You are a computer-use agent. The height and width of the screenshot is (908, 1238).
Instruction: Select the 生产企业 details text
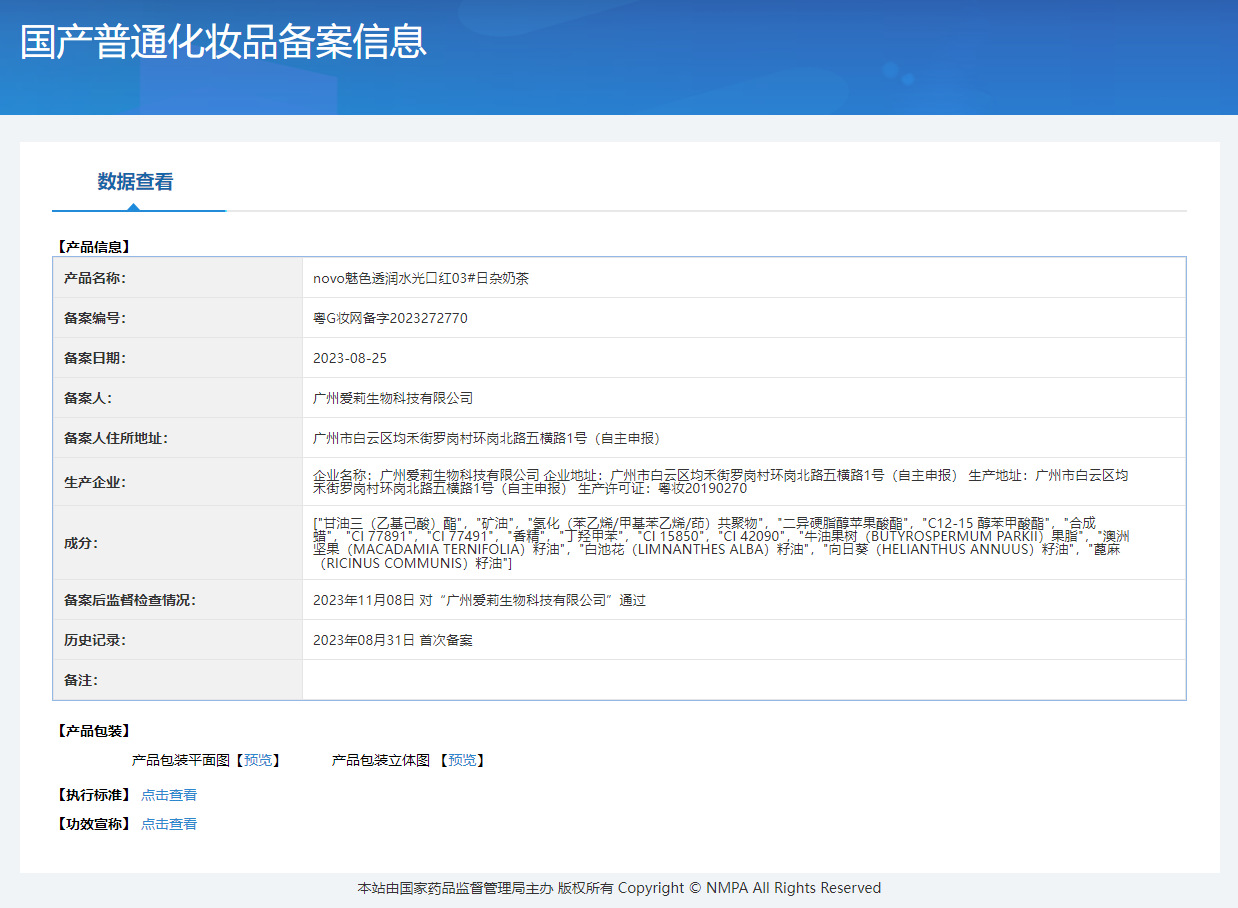click(x=721, y=482)
